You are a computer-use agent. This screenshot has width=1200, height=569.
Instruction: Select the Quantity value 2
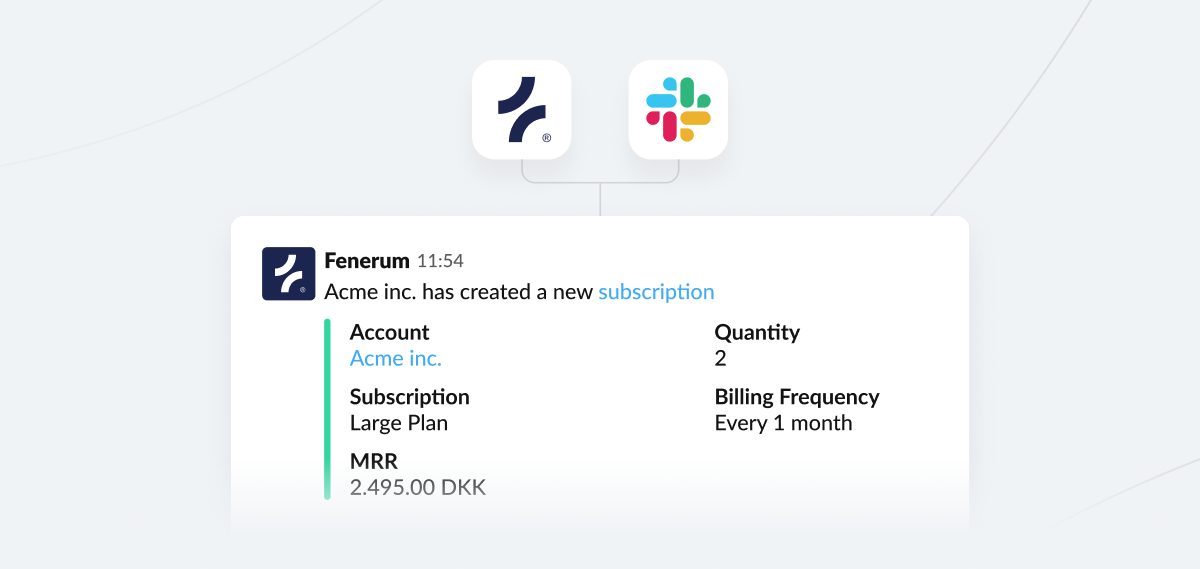720,358
